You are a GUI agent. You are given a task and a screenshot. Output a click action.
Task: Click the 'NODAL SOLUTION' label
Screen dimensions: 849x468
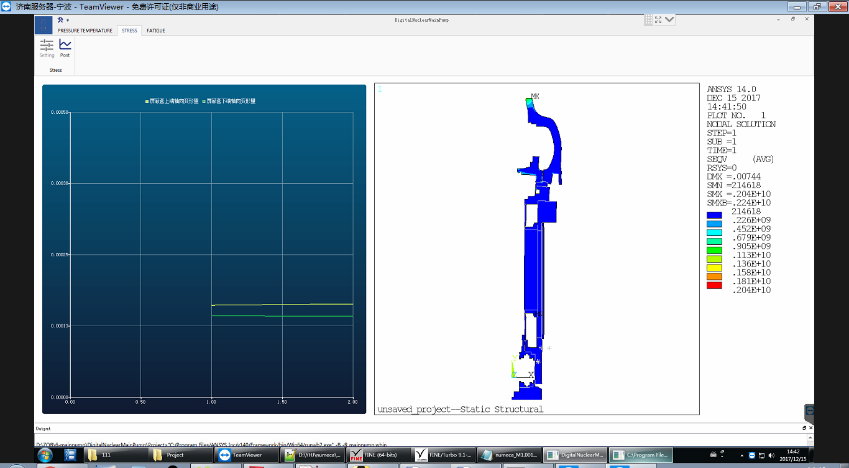click(x=741, y=124)
